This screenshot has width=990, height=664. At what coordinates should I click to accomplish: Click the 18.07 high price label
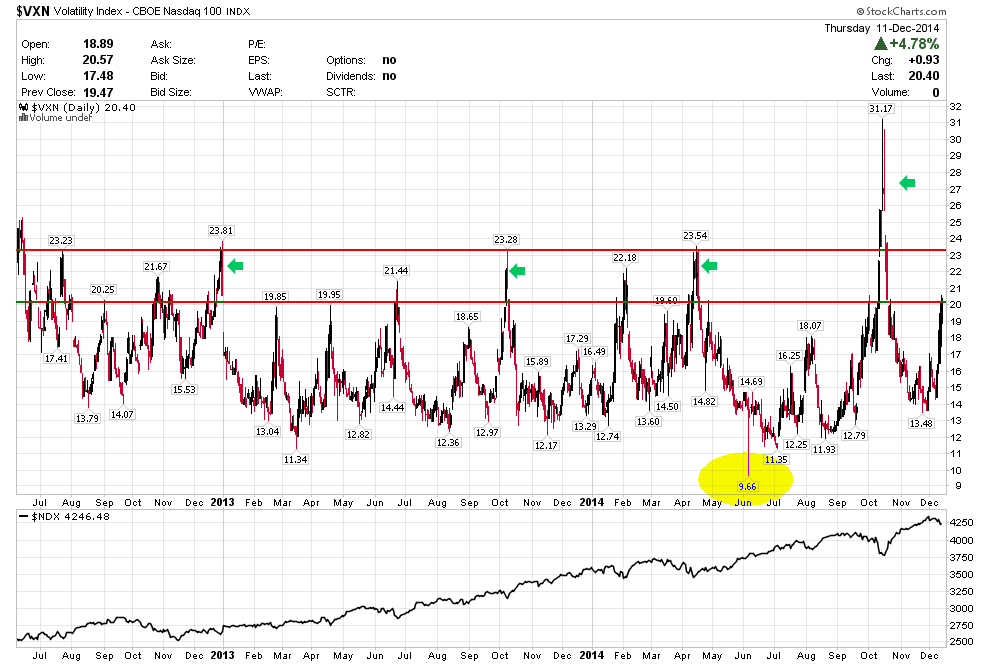[x=810, y=326]
